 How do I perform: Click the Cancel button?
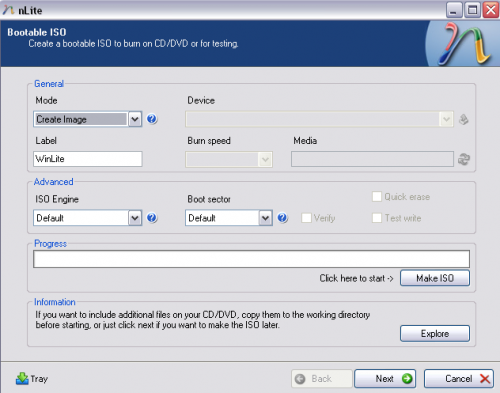click(459, 379)
